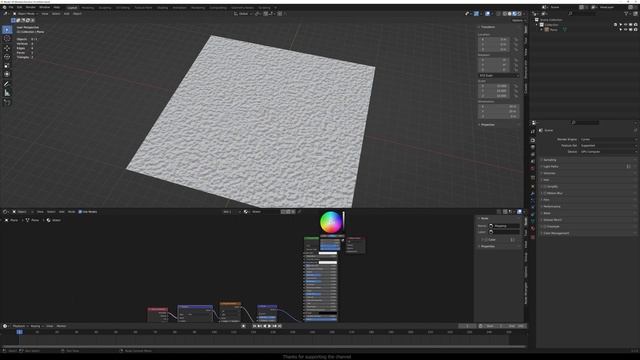The width and height of the screenshot is (640, 360).
Task: Open the View Layer properties tab
Action: point(533,155)
